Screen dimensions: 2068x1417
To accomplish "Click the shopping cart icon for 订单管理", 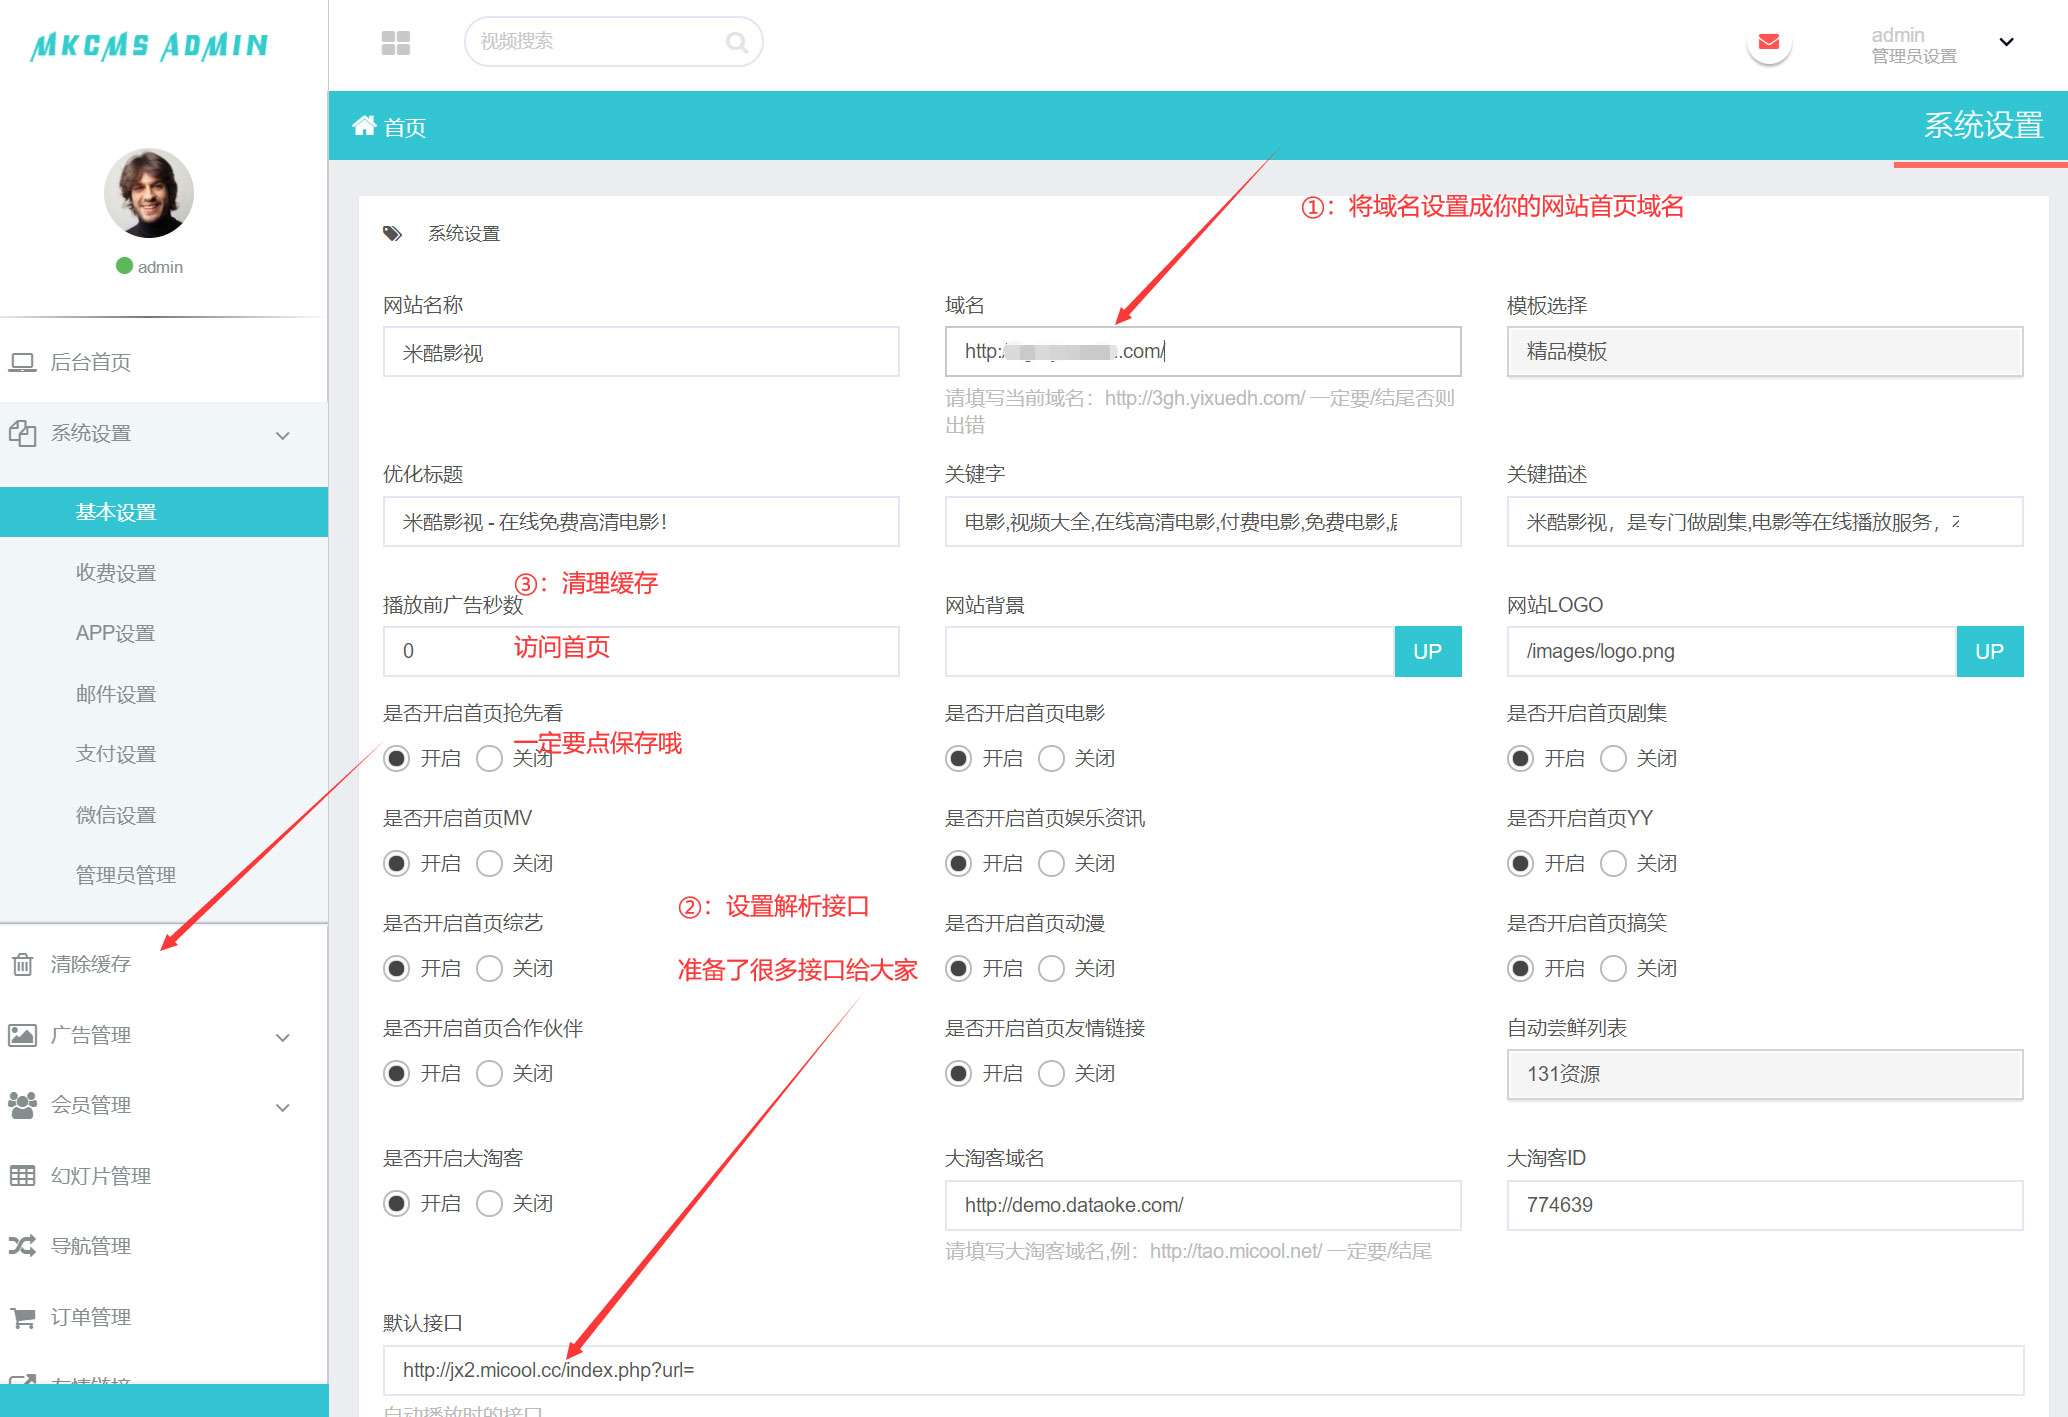I will (22, 1317).
